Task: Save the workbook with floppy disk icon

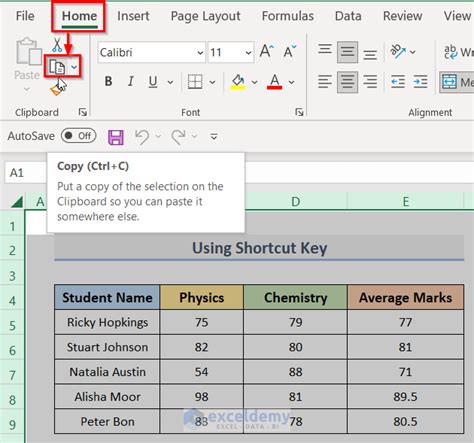Action: point(116,137)
